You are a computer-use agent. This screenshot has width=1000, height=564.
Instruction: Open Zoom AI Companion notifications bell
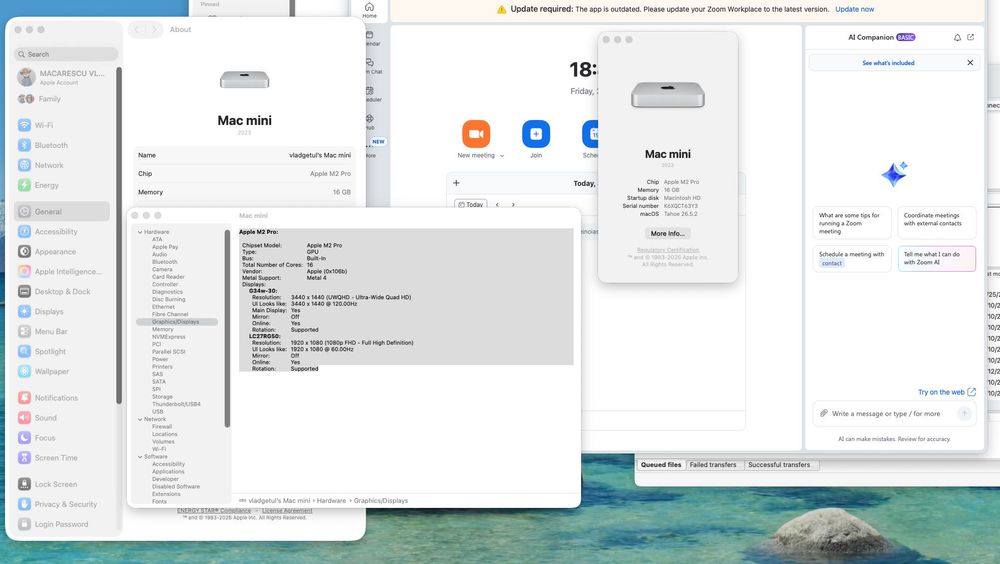pos(957,38)
